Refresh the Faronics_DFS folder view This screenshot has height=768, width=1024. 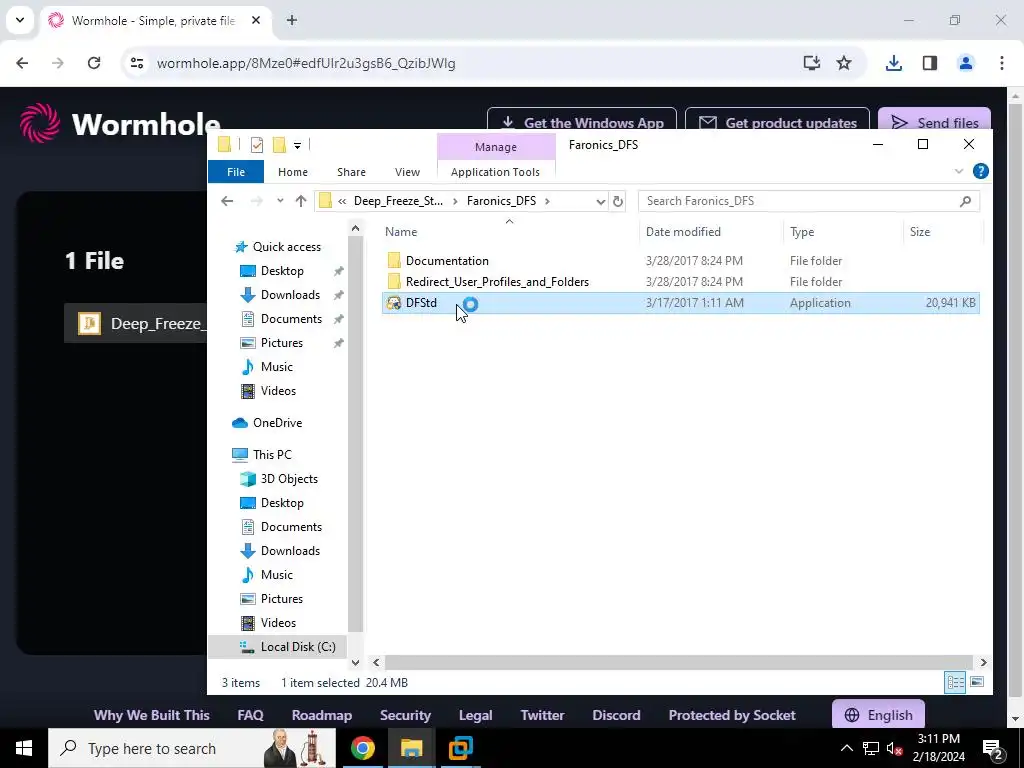click(618, 201)
